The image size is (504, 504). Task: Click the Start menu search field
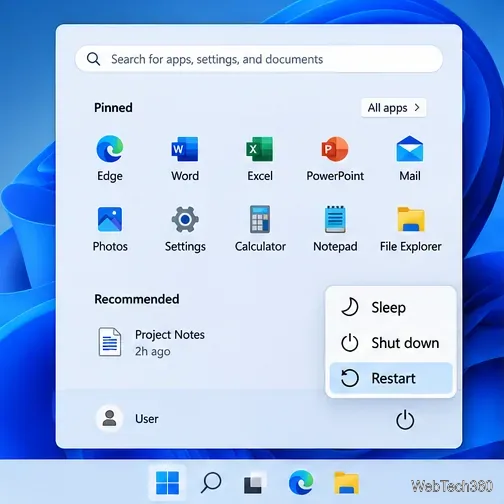pos(259,59)
